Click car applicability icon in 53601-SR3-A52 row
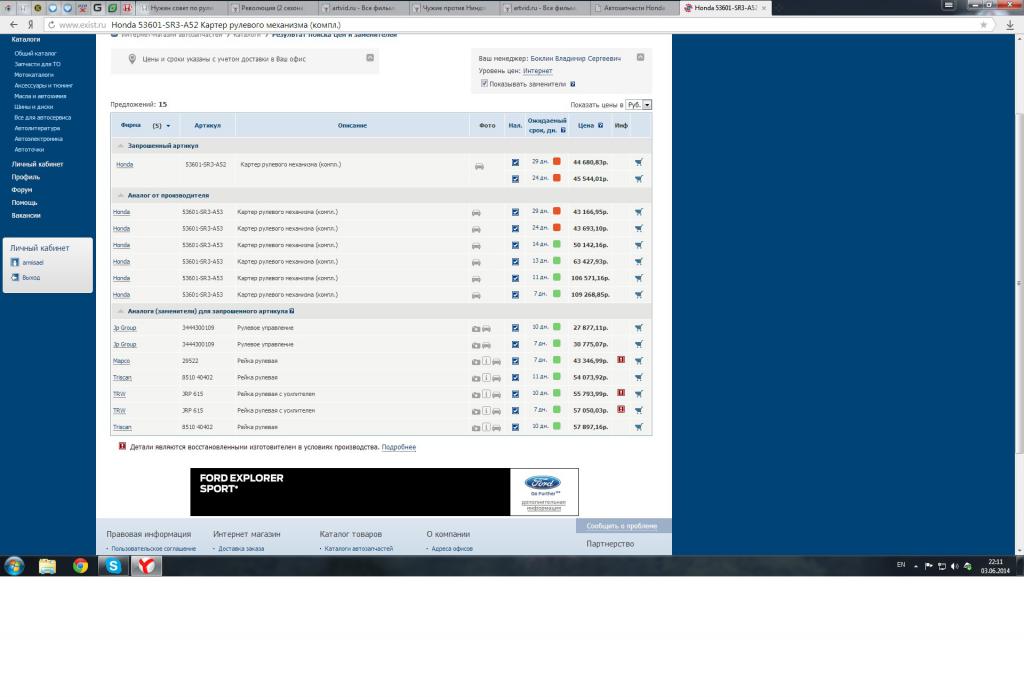This screenshot has width=1024, height=697. click(x=479, y=166)
